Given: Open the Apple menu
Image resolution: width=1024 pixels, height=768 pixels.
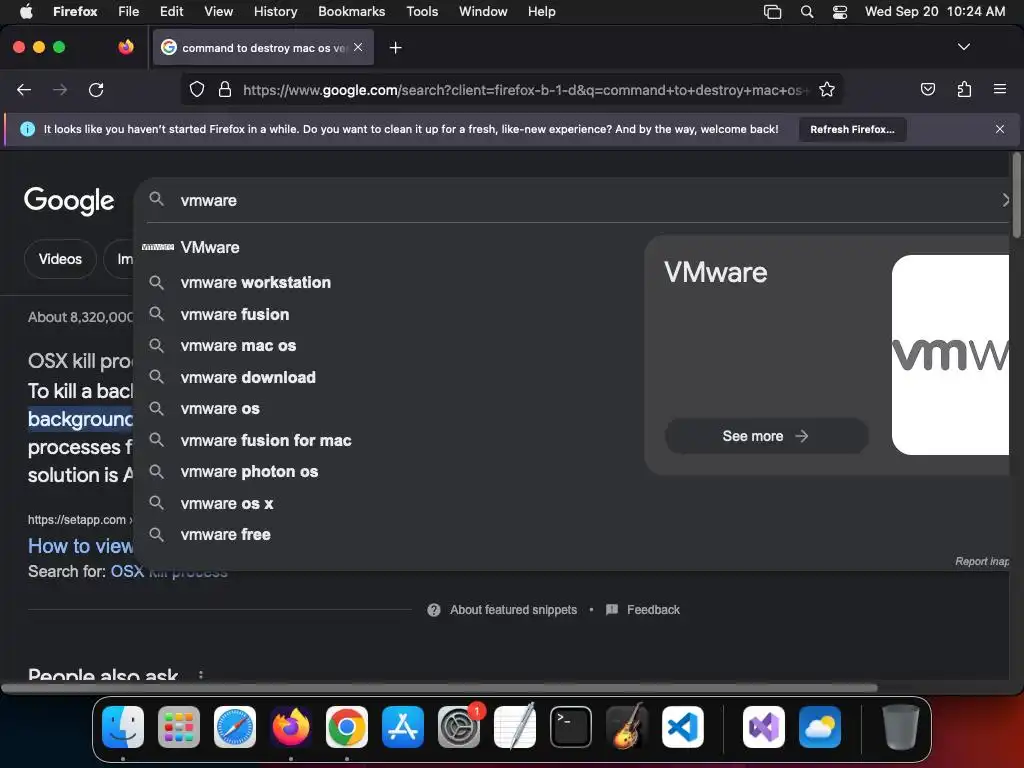Looking at the screenshot, I should (x=26, y=12).
